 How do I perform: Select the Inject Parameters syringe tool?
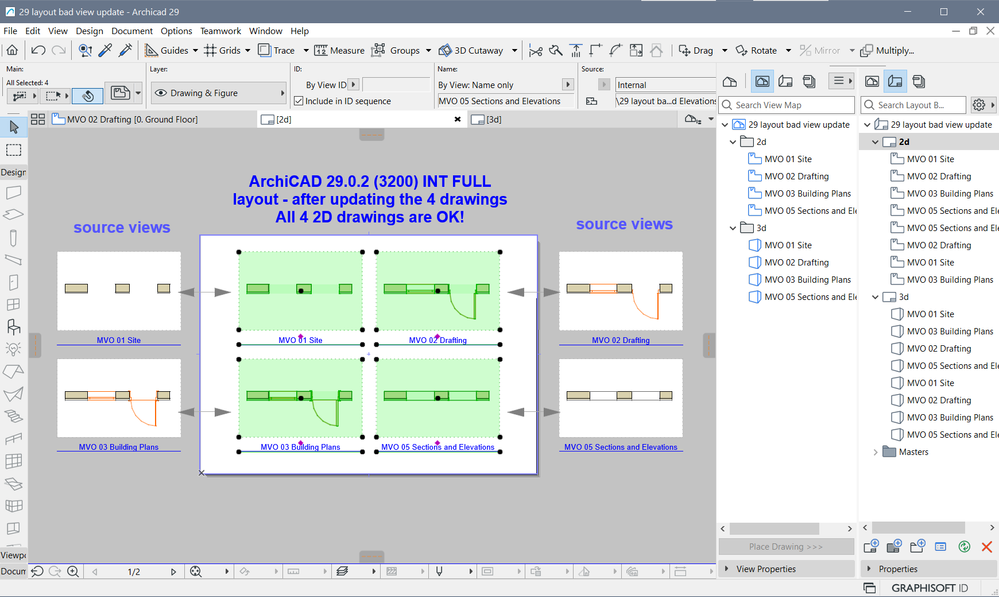(126, 50)
